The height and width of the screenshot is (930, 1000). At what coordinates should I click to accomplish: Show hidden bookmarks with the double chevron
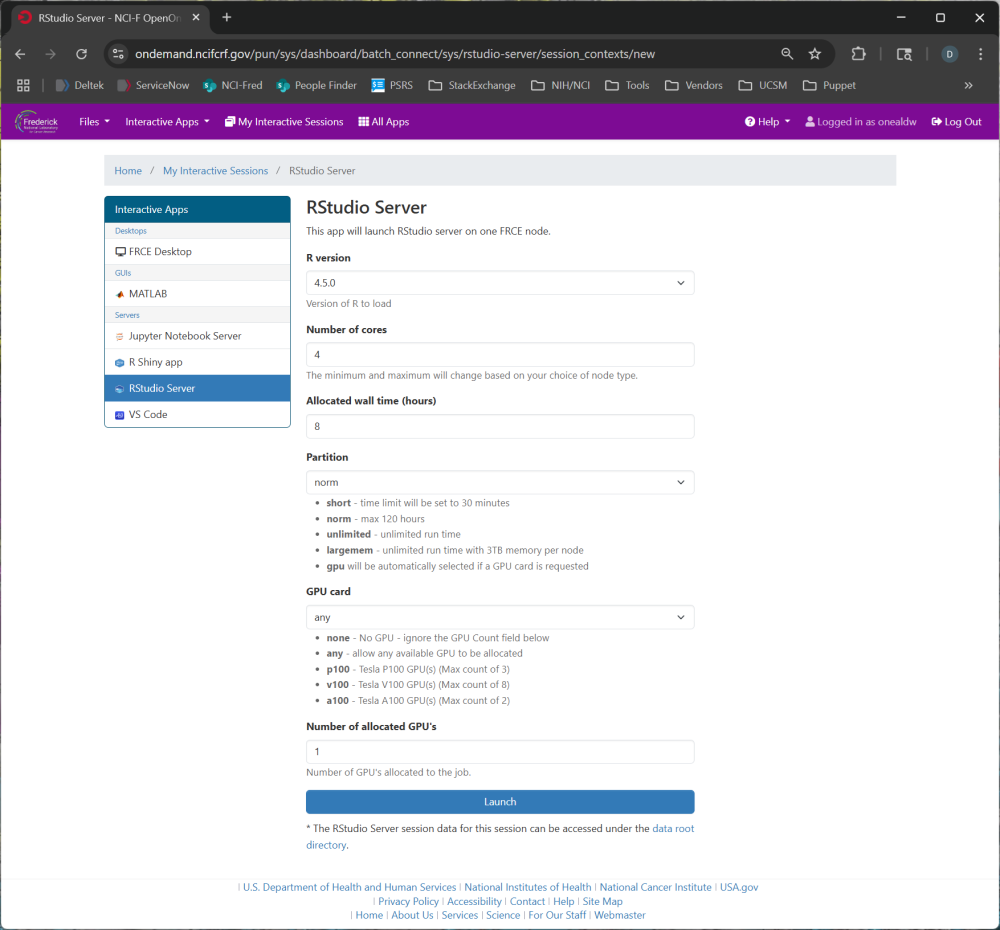[968, 86]
